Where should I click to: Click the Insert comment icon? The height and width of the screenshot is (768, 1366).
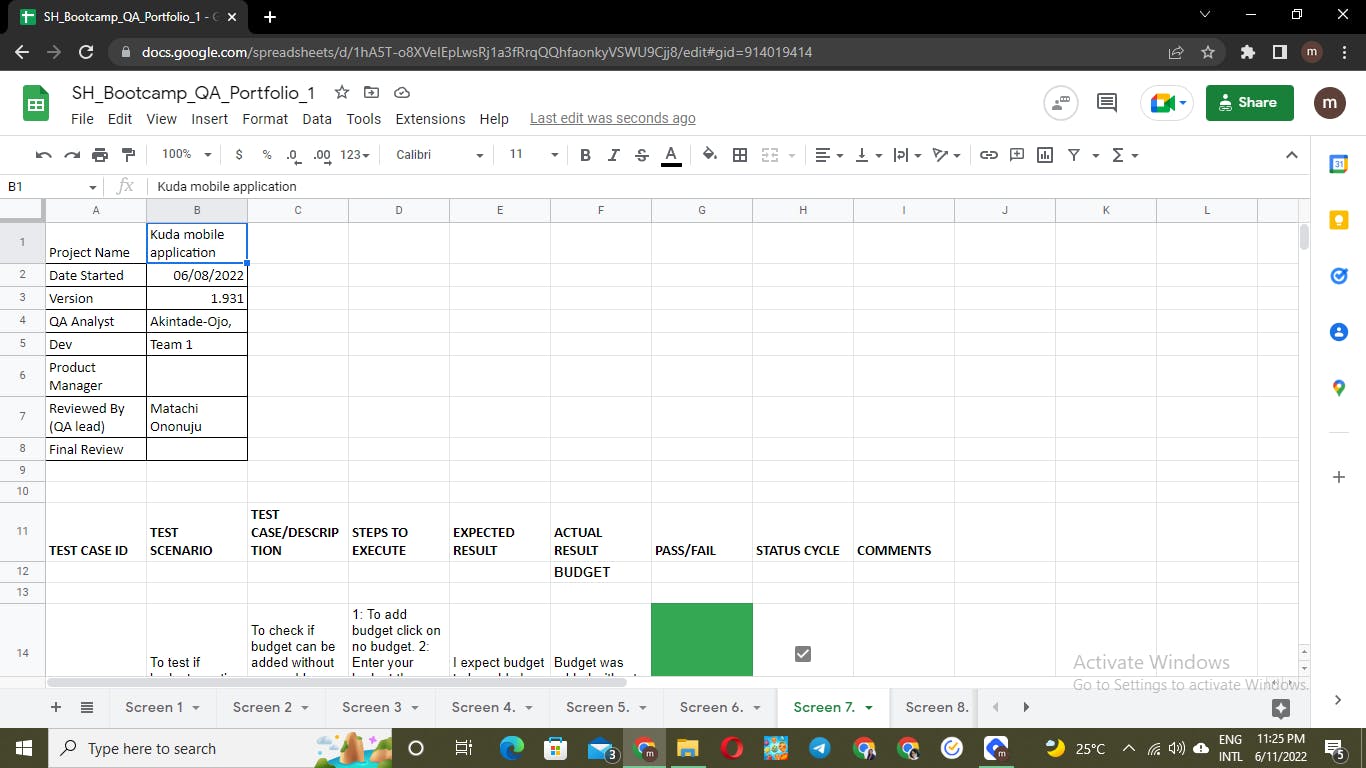pos(1017,155)
